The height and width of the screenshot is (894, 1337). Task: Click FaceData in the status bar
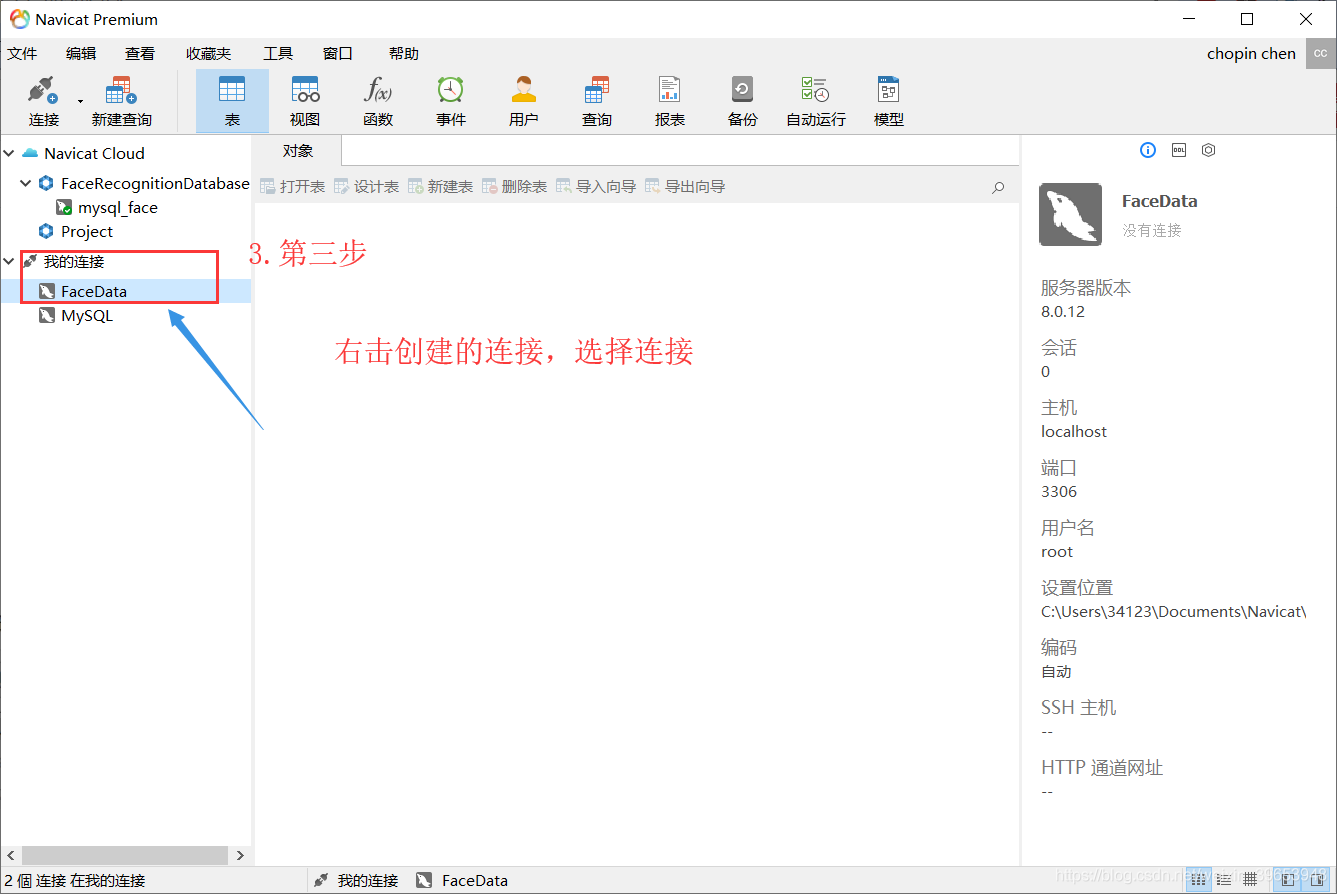coord(475,881)
